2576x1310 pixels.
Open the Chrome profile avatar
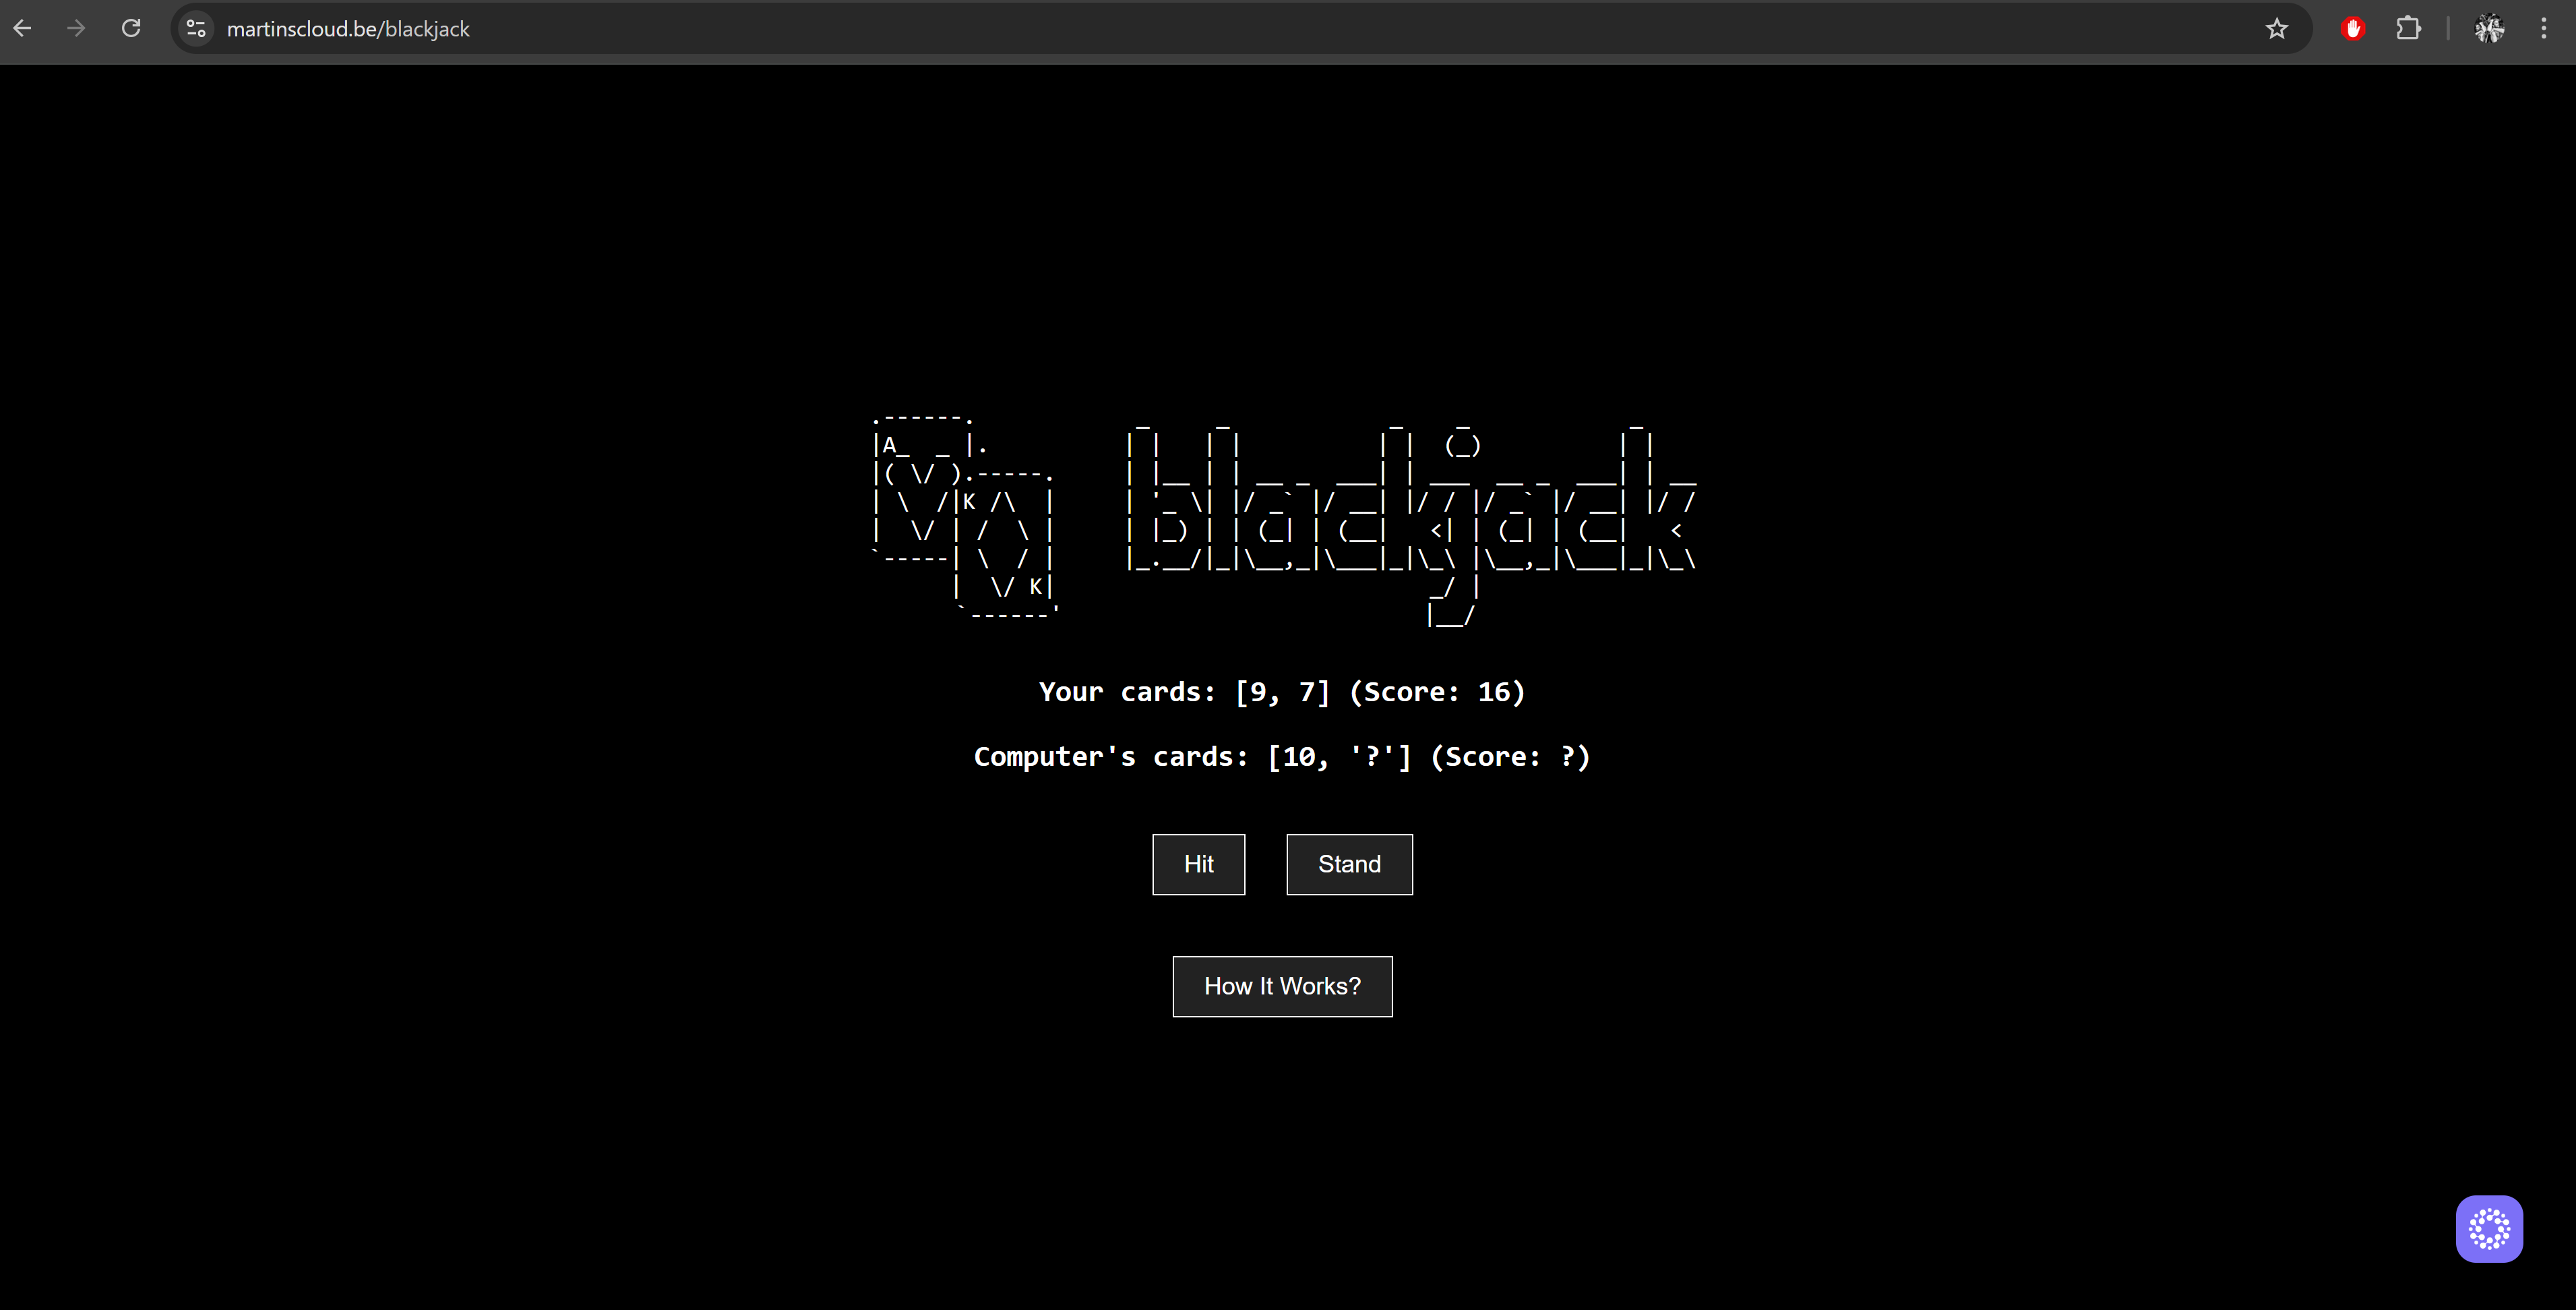2489,28
